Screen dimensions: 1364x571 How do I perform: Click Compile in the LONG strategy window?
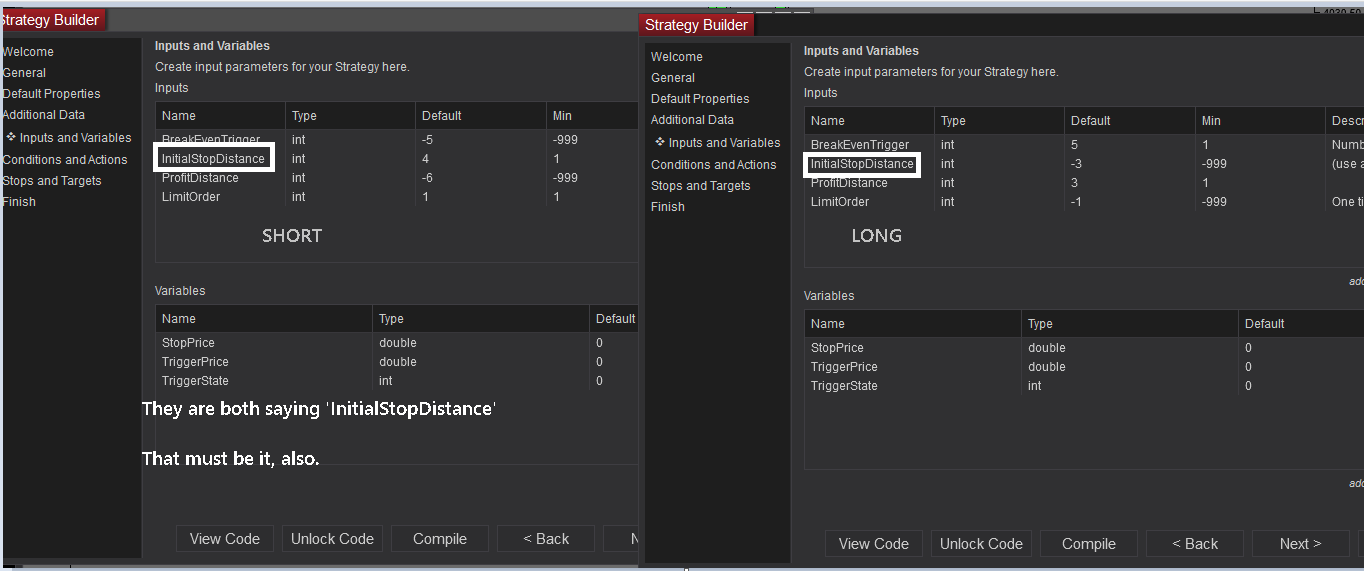(1088, 543)
